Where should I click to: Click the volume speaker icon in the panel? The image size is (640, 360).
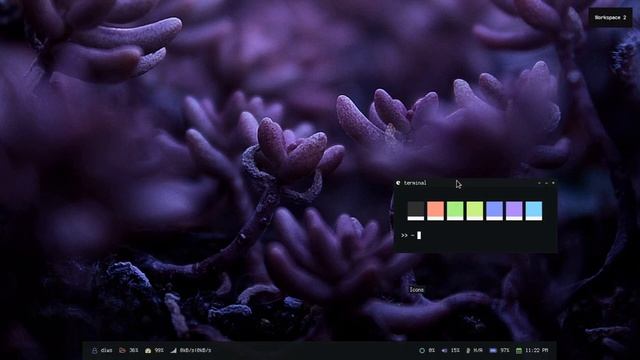coord(444,350)
